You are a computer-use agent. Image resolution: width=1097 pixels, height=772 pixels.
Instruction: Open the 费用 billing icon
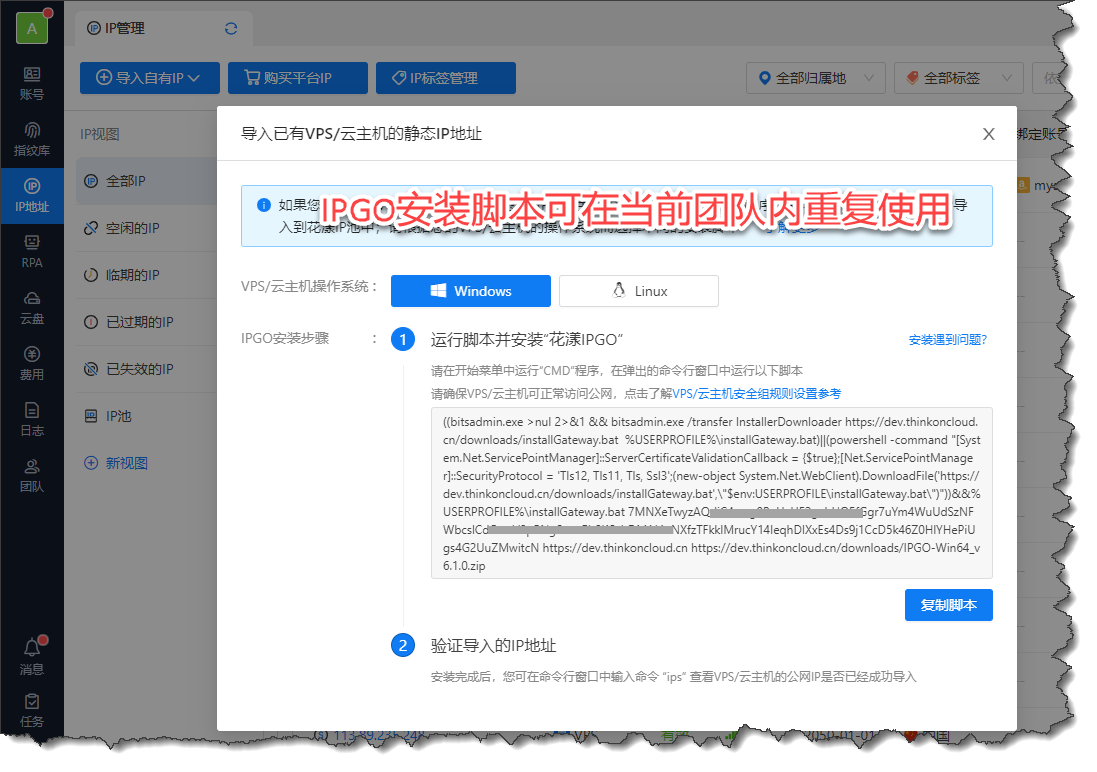[x=31, y=364]
